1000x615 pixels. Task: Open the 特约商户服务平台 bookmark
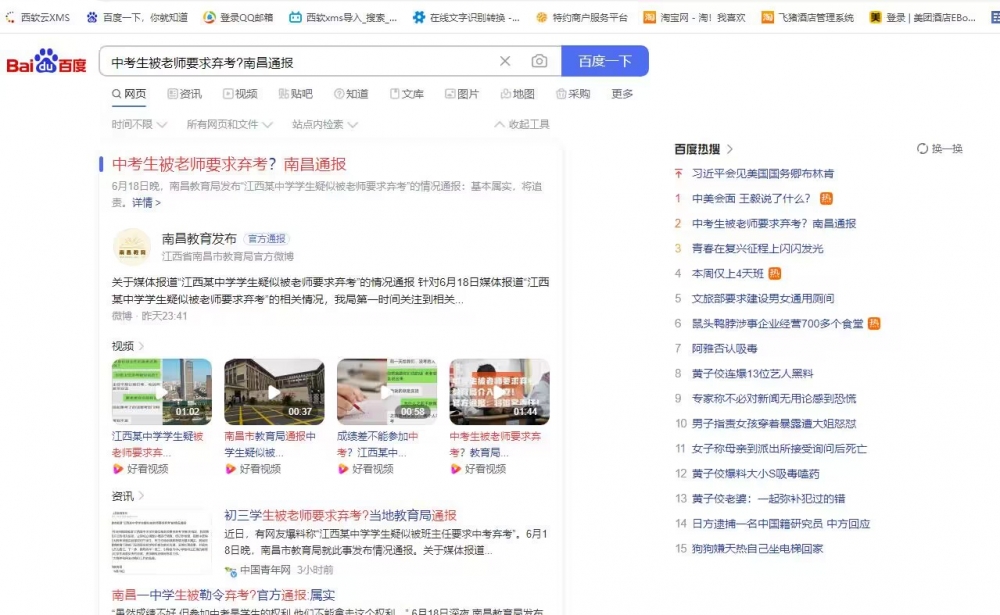pos(582,18)
